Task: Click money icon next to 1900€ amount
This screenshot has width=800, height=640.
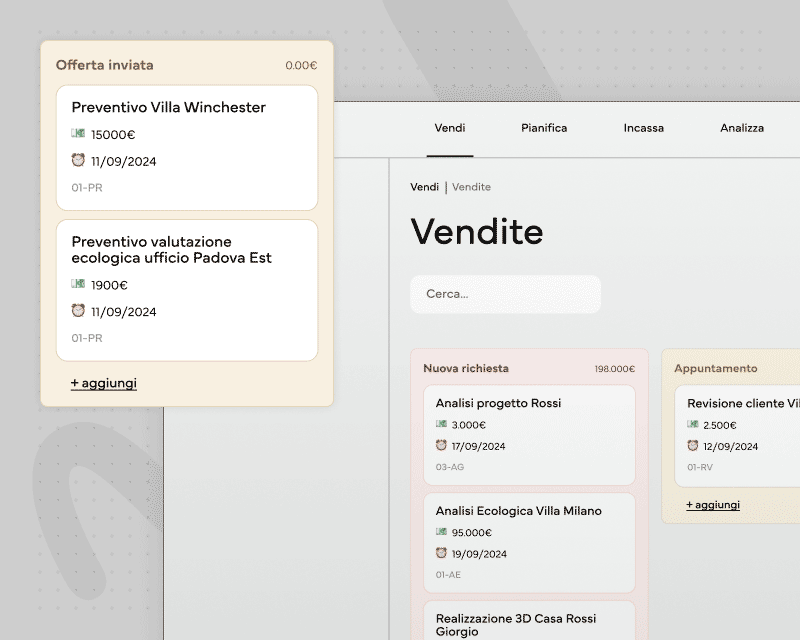Action: (78, 284)
